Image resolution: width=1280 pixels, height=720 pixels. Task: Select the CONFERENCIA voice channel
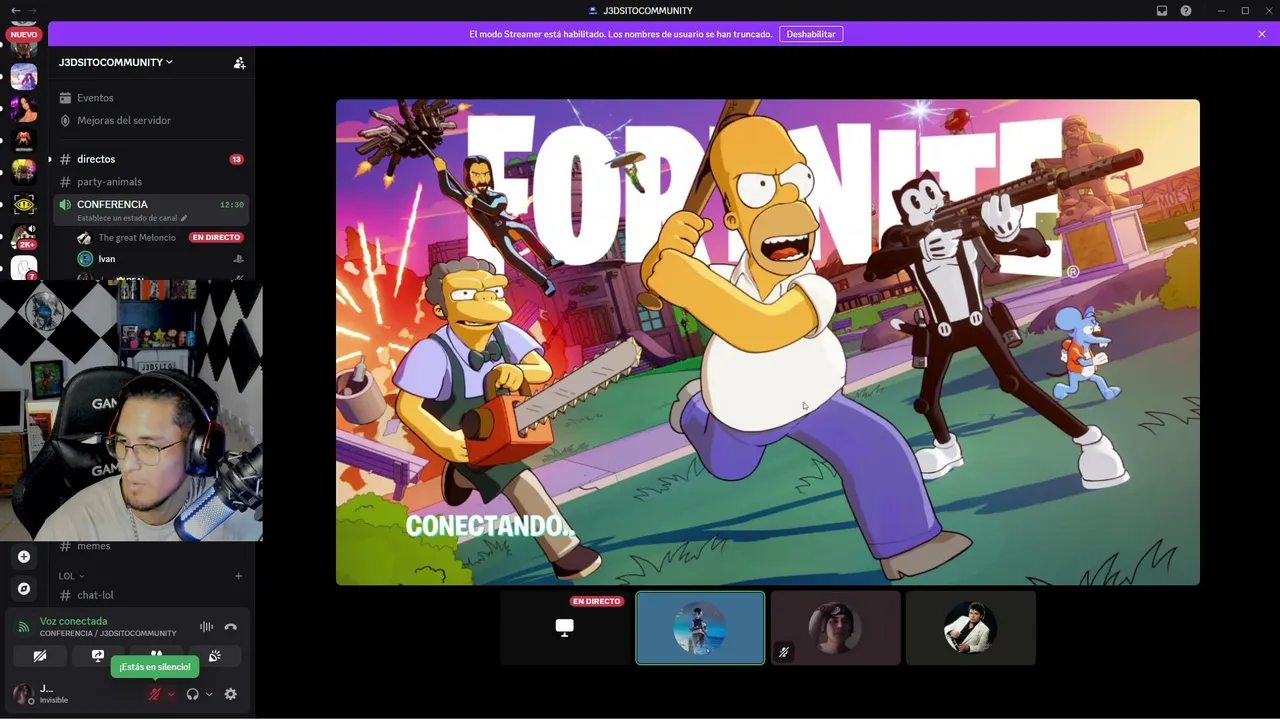click(x=150, y=209)
